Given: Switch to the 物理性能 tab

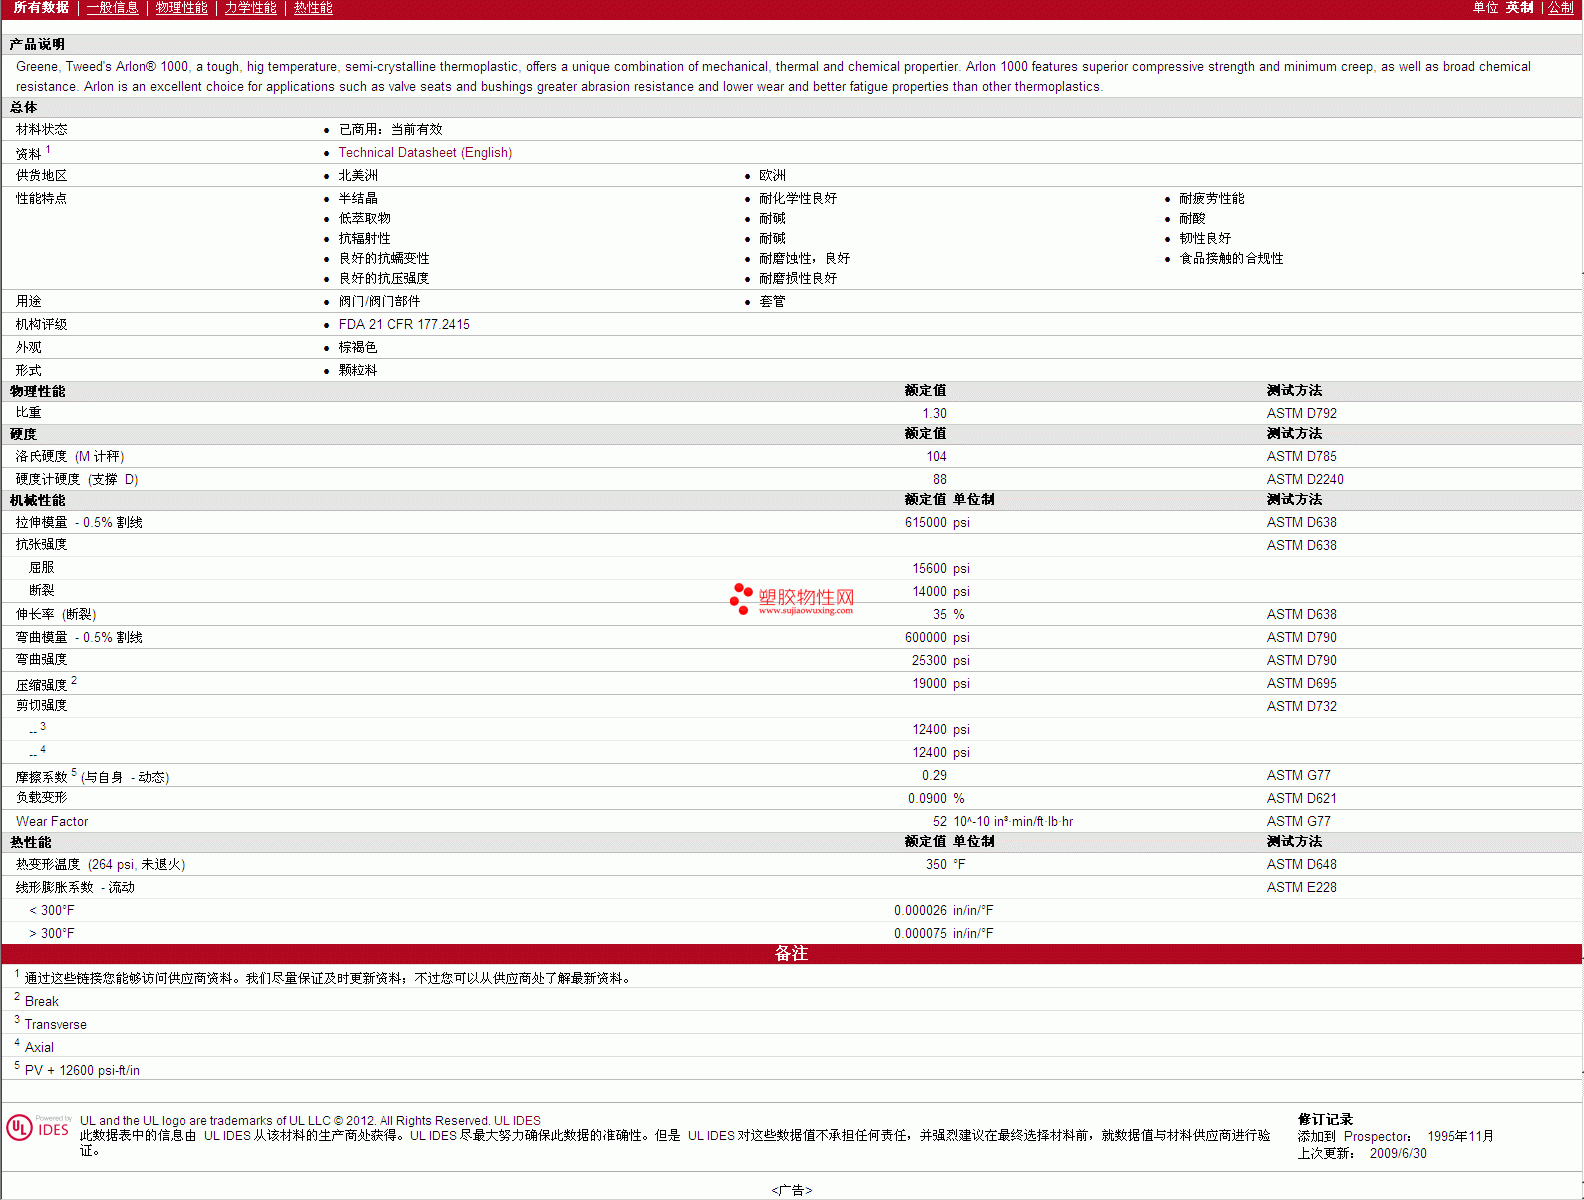Looking at the screenshot, I should pos(181,8).
